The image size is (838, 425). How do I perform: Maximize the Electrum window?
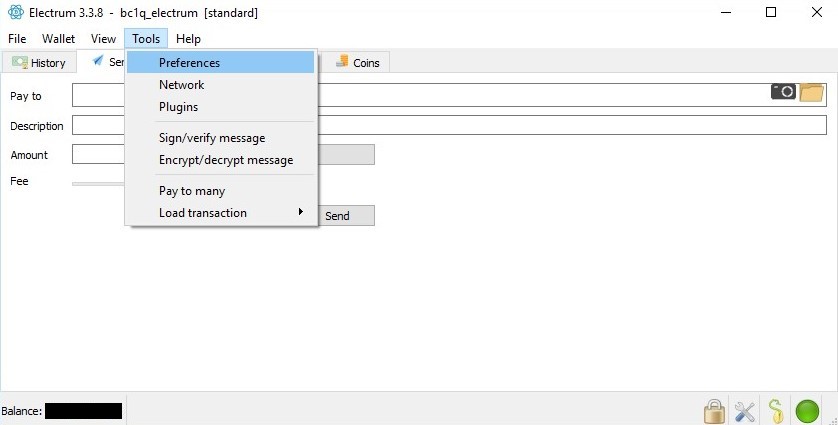point(771,12)
